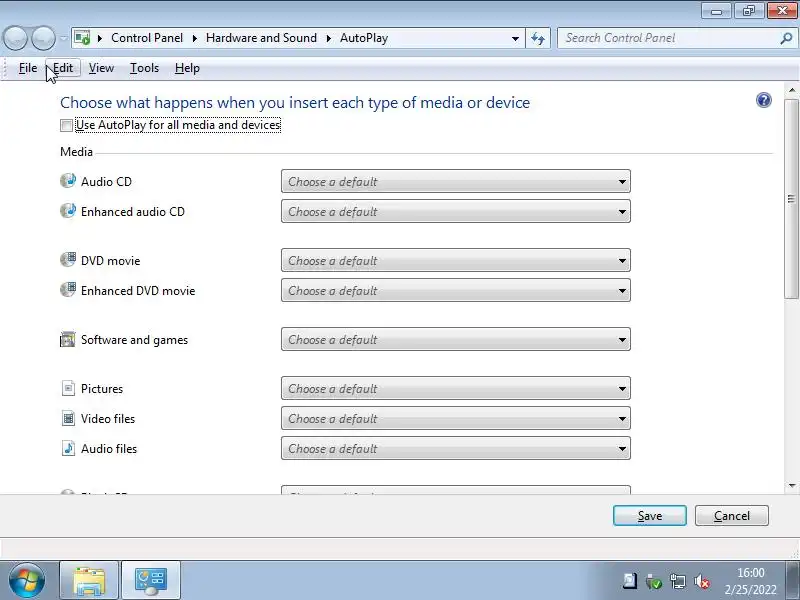Click the Video files icon
The width and height of the screenshot is (800, 600).
68,419
